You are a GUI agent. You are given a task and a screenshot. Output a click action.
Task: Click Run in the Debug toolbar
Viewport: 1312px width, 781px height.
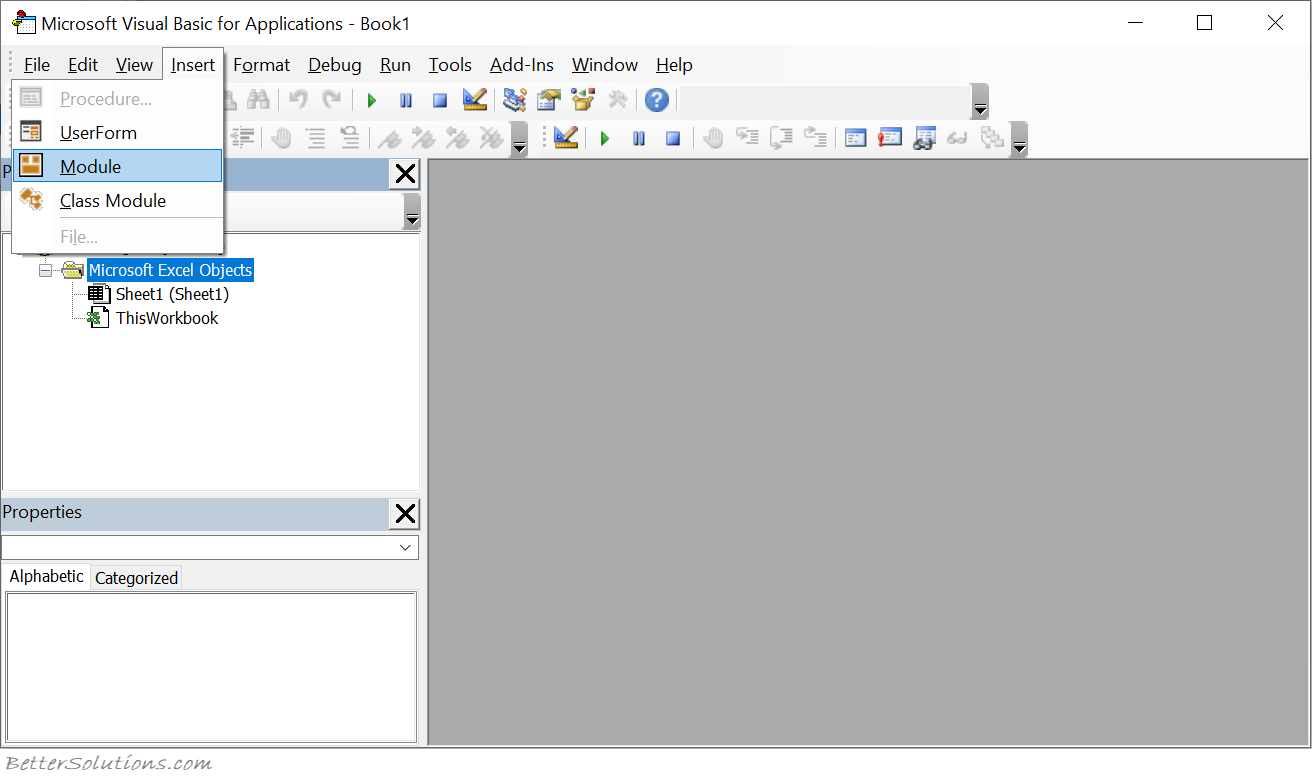click(x=605, y=138)
